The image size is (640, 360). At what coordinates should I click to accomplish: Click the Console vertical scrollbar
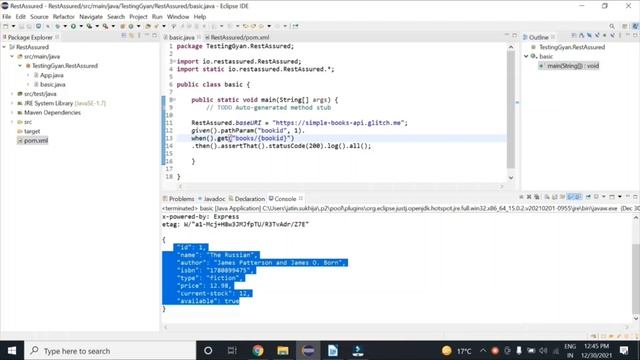[x=636, y=278]
